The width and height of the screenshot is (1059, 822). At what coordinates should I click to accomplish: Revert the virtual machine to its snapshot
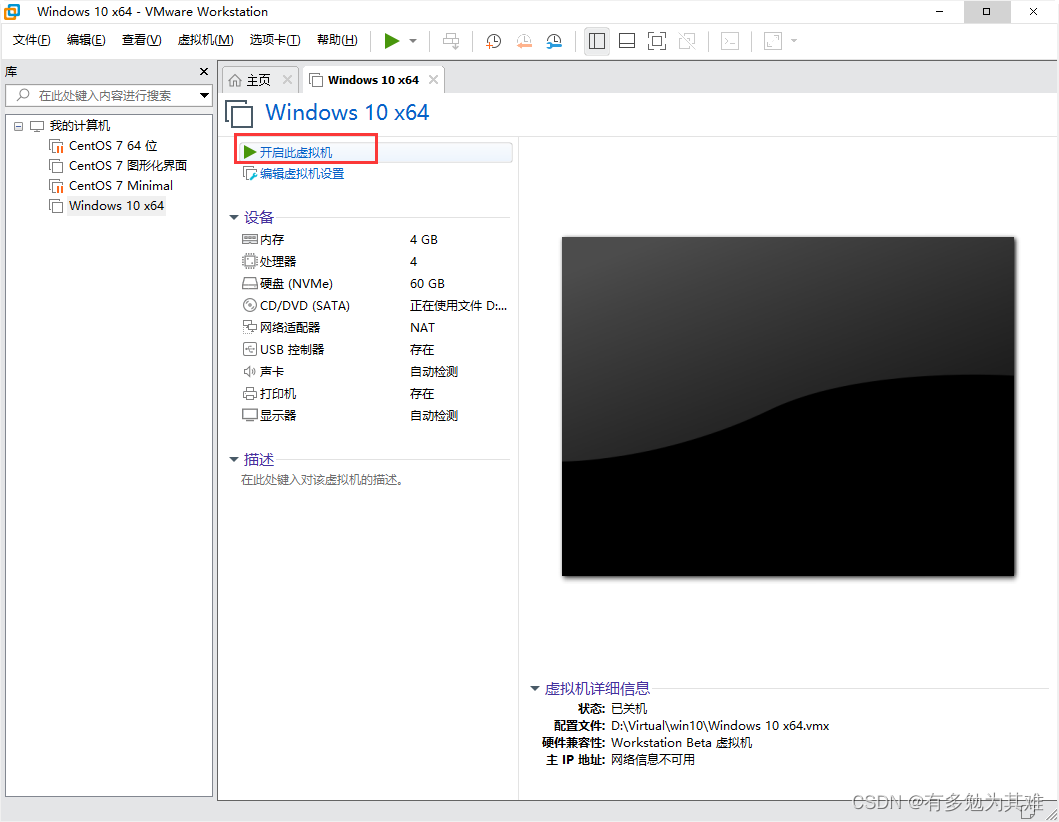click(x=524, y=41)
